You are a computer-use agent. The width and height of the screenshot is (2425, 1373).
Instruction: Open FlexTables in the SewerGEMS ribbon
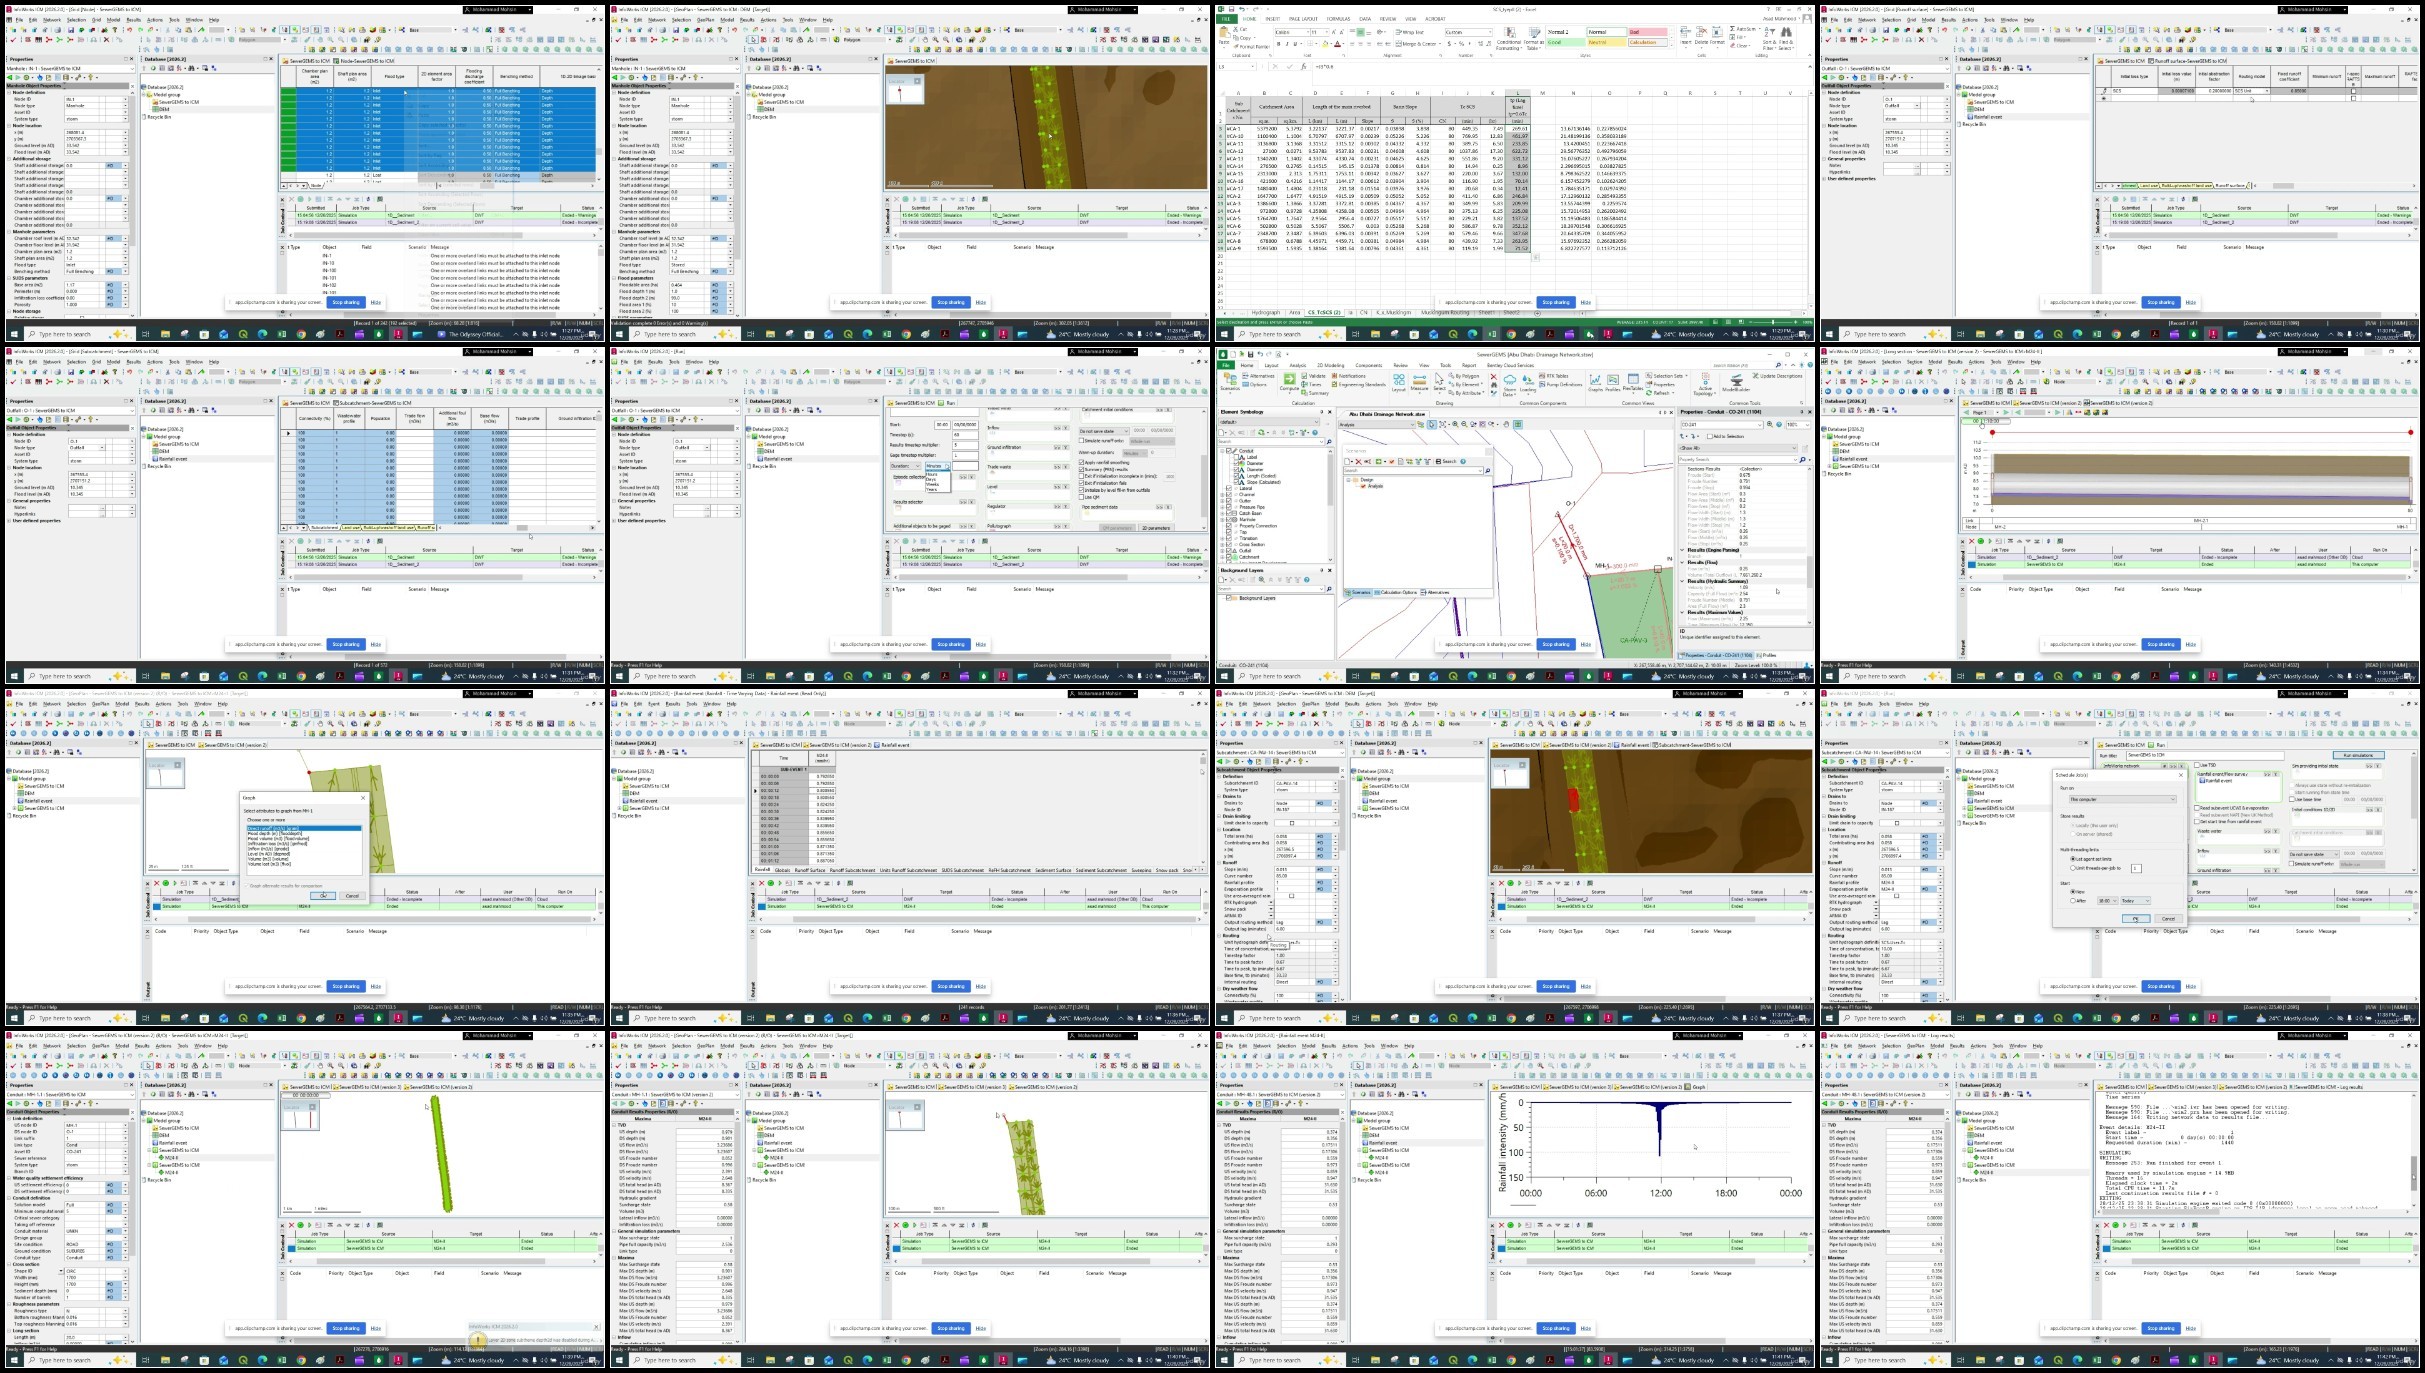pyautogui.click(x=1633, y=382)
